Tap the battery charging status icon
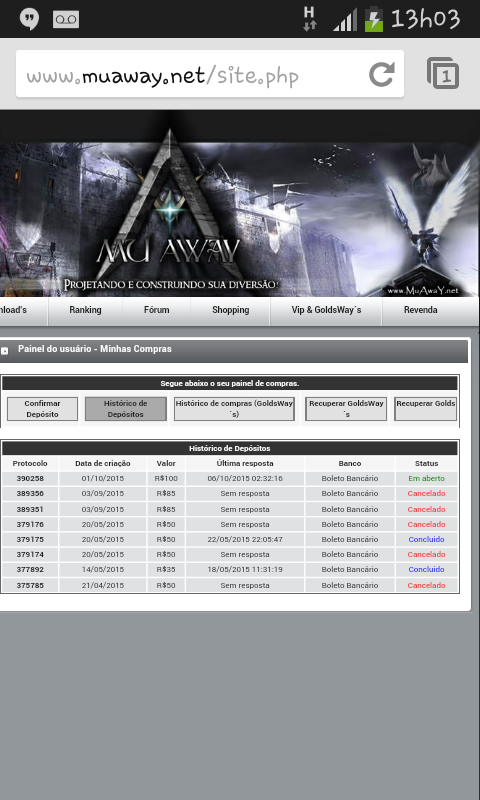Screen dimensions: 480x800 tap(373, 19)
